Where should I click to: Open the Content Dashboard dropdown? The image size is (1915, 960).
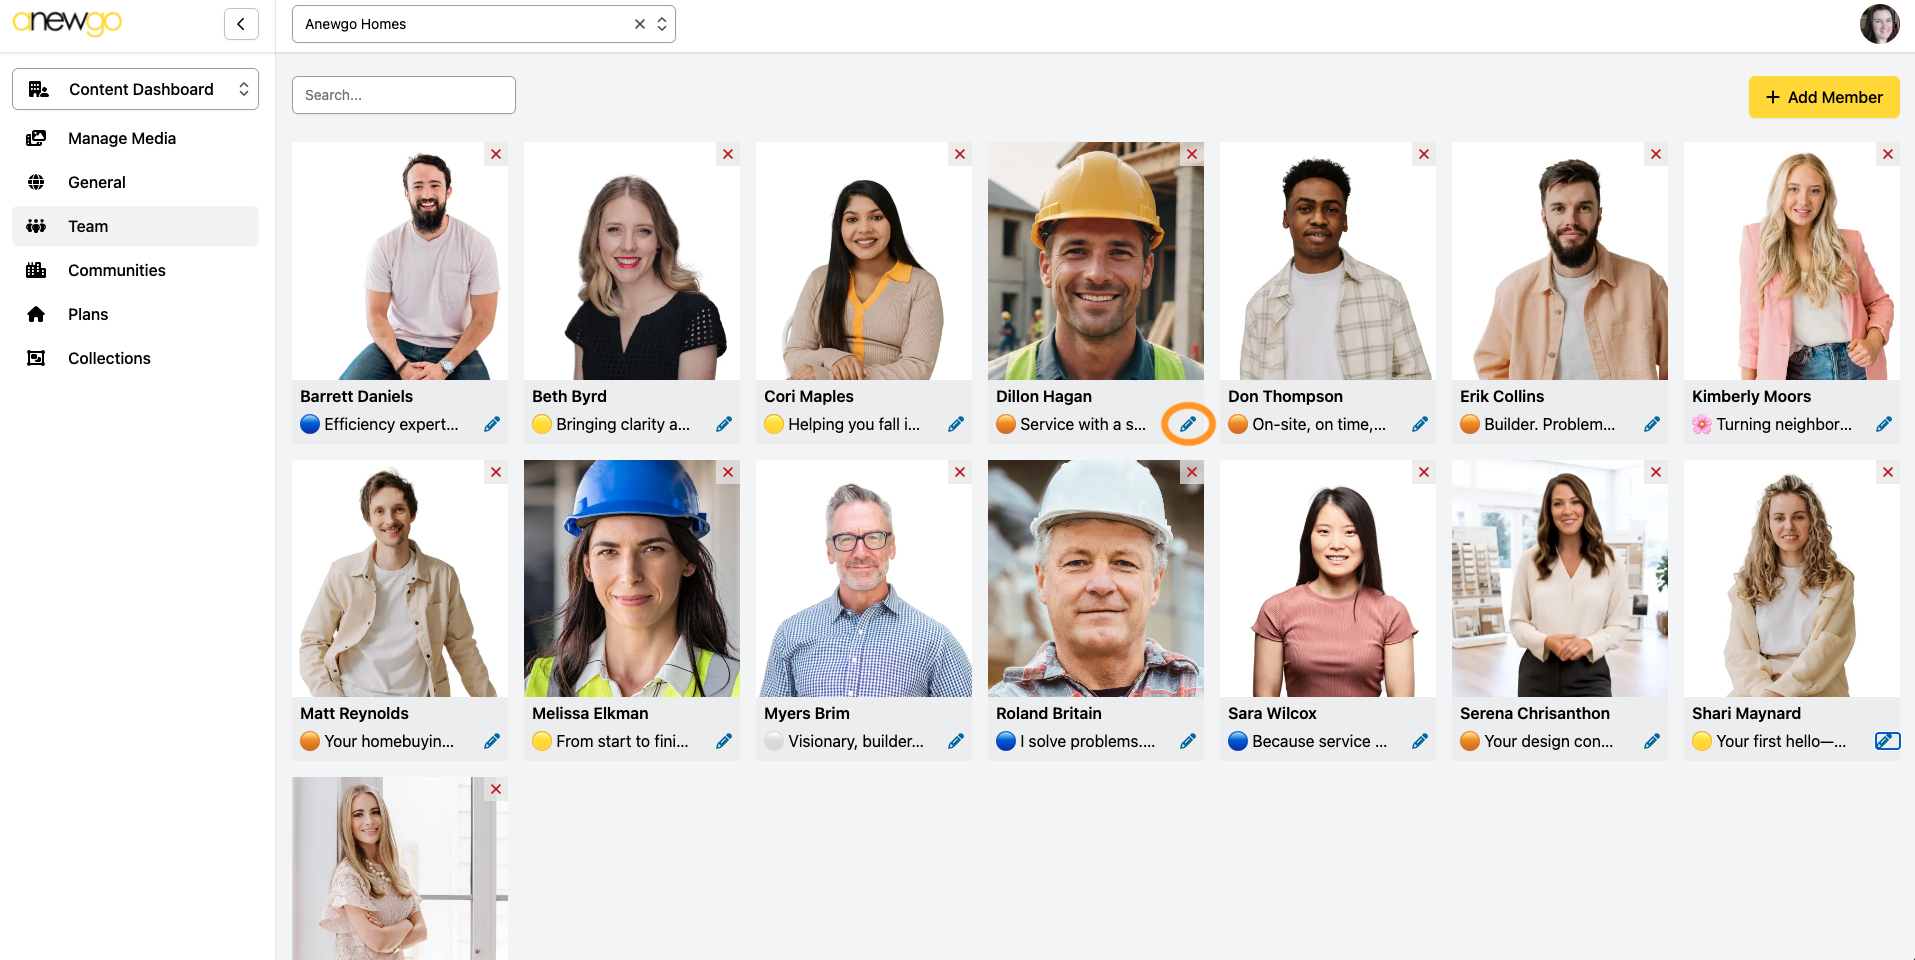[135, 89]
